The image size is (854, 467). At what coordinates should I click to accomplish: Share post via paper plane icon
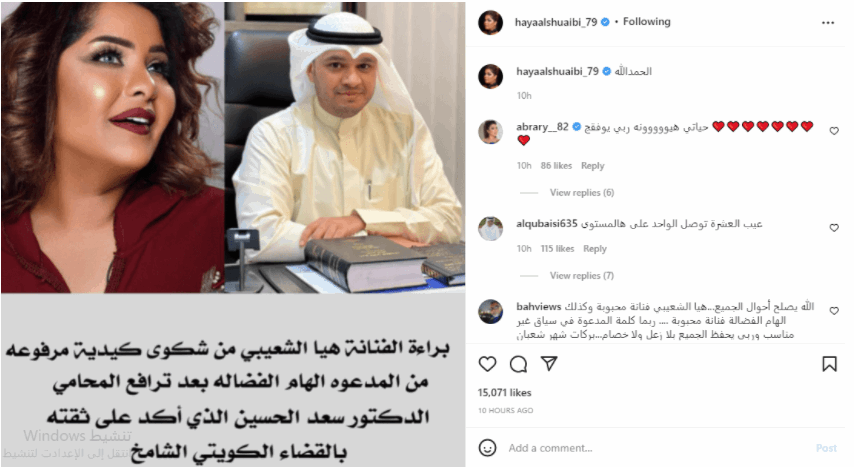549,363
